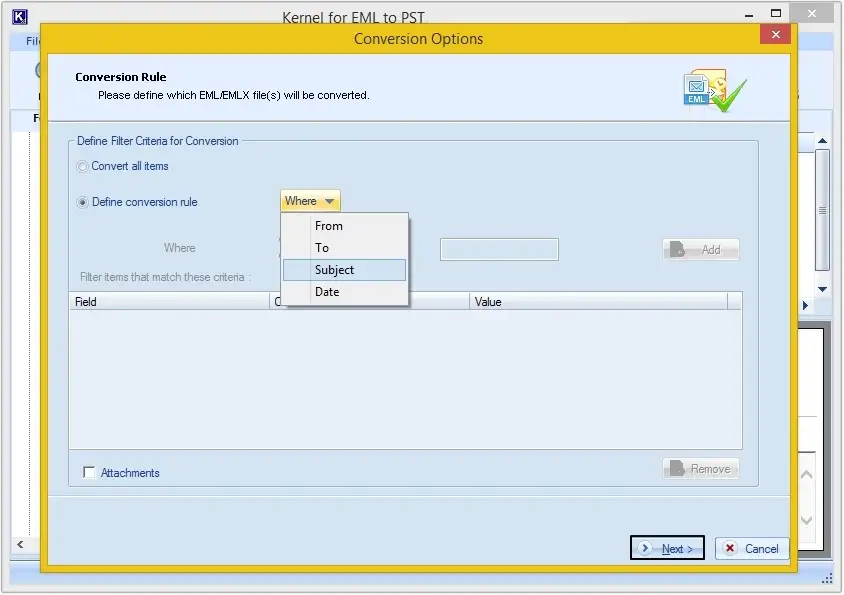
Task: Click the lower panel down chevron
Action: coord(806,520)
